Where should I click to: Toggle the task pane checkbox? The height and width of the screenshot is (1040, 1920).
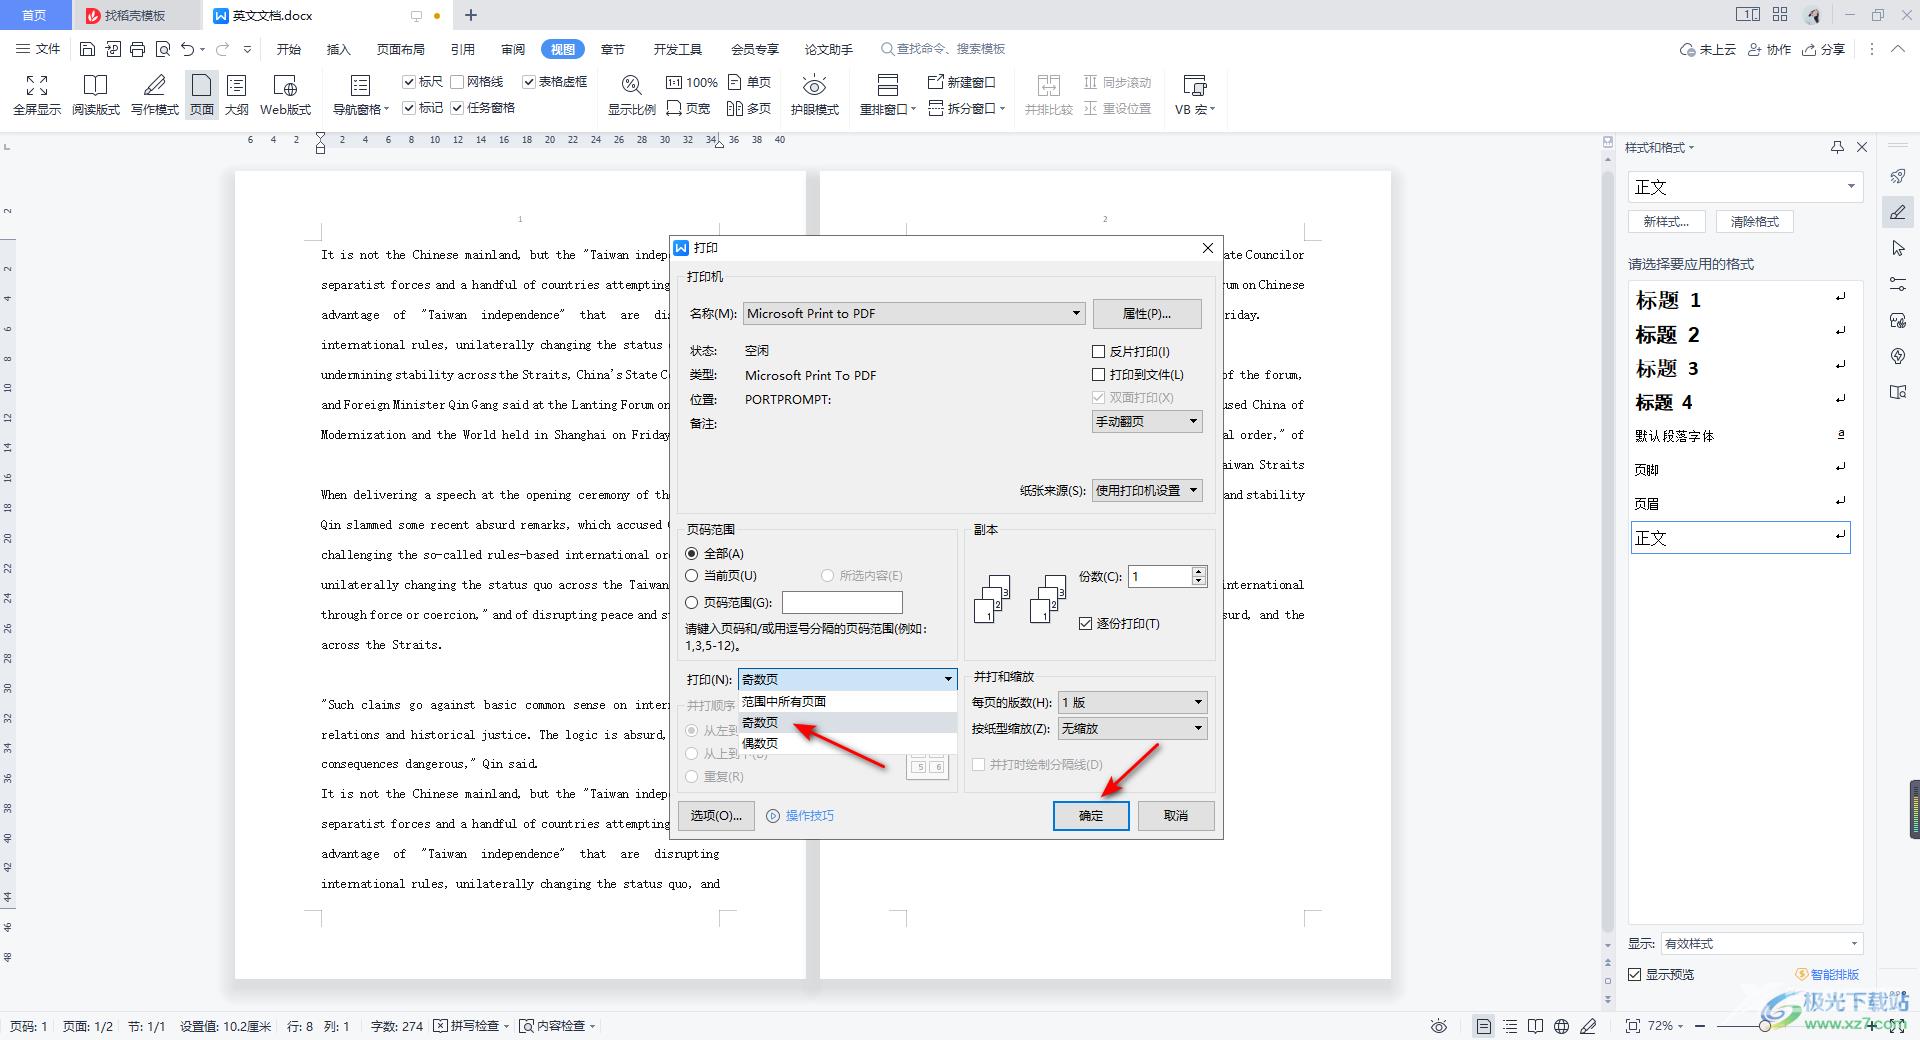coord(457,108)
